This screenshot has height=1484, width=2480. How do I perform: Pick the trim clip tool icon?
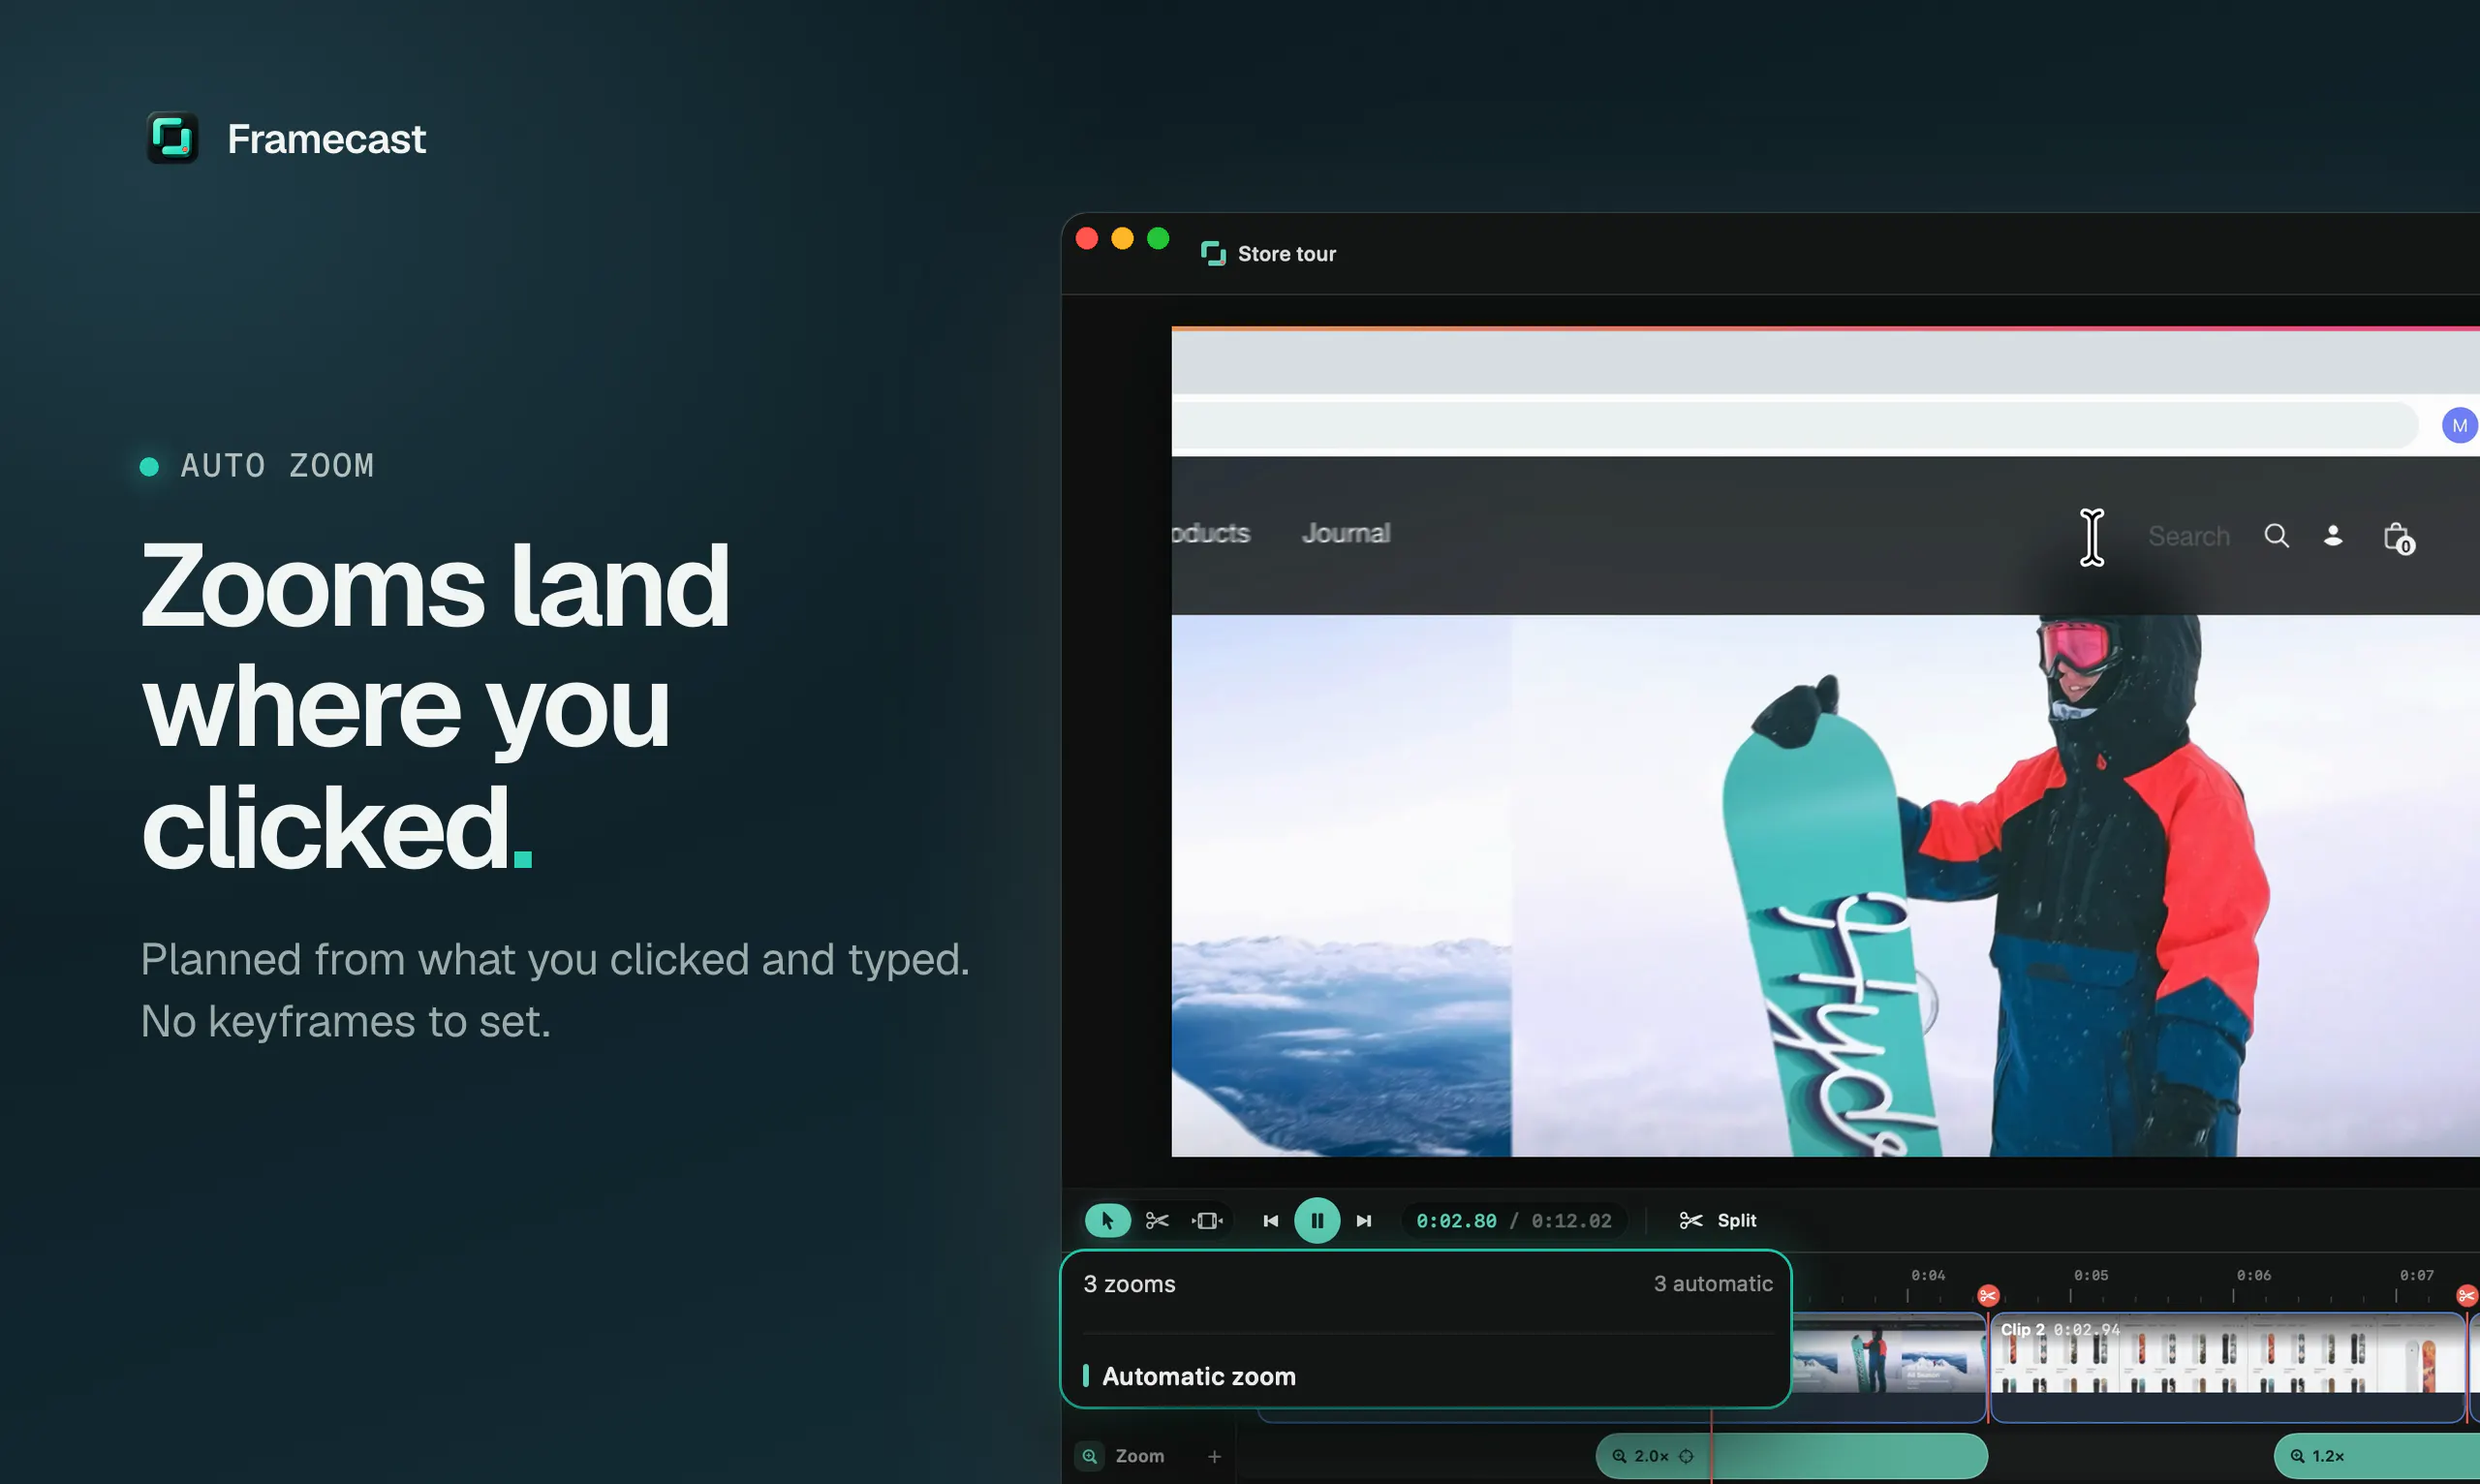click(x=1207, y=1220)
